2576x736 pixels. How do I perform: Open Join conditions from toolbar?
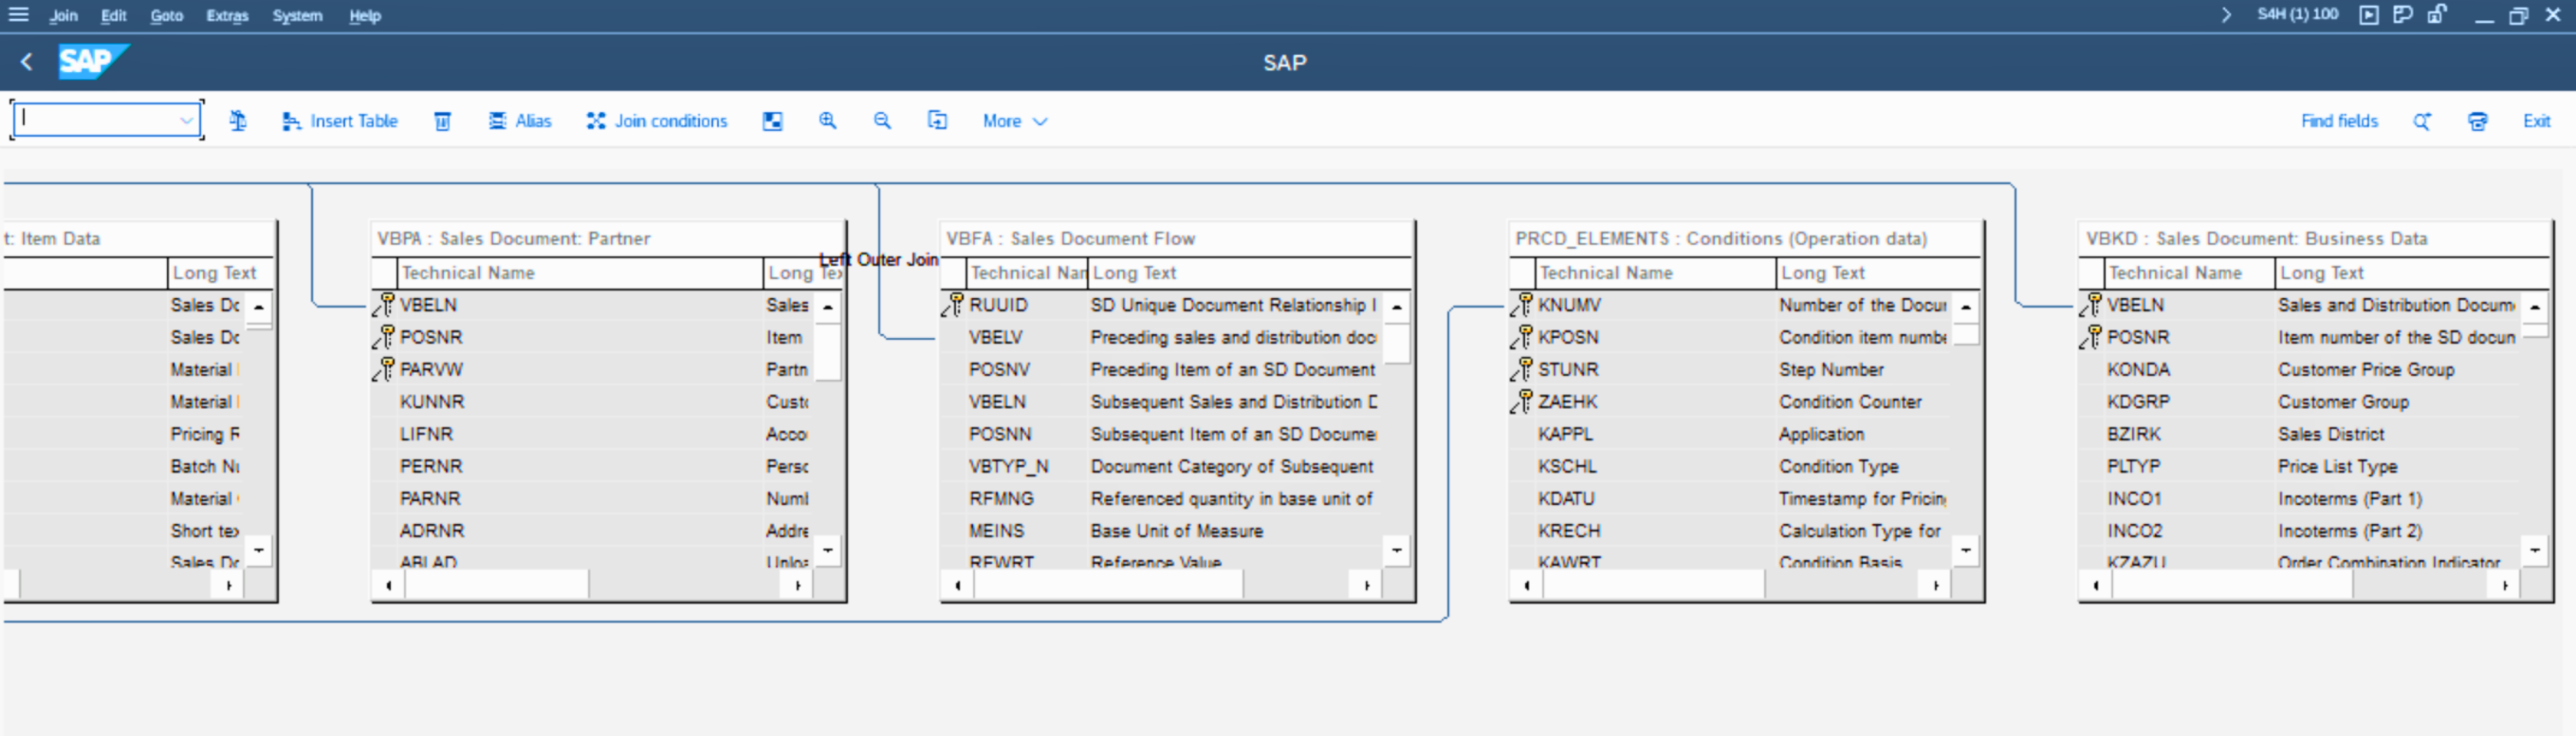coord(657,121)
